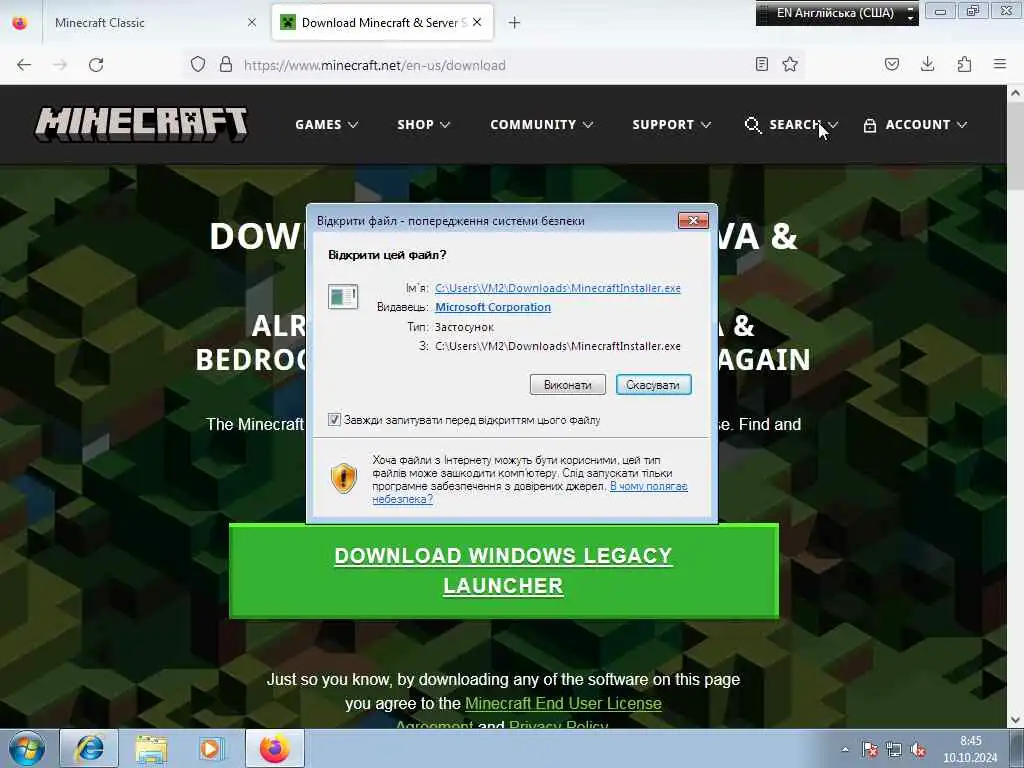Viewport: 1024px width, 768px height.
Task: Open the Firefox hamburger menu
Action: point(1000,64)
